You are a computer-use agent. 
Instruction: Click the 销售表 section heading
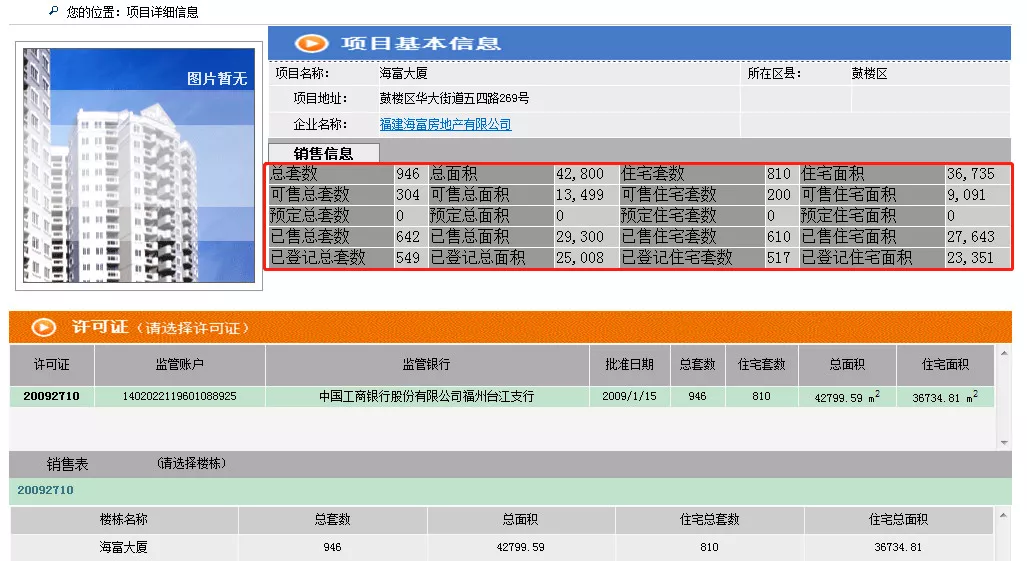tap(67, 464)
